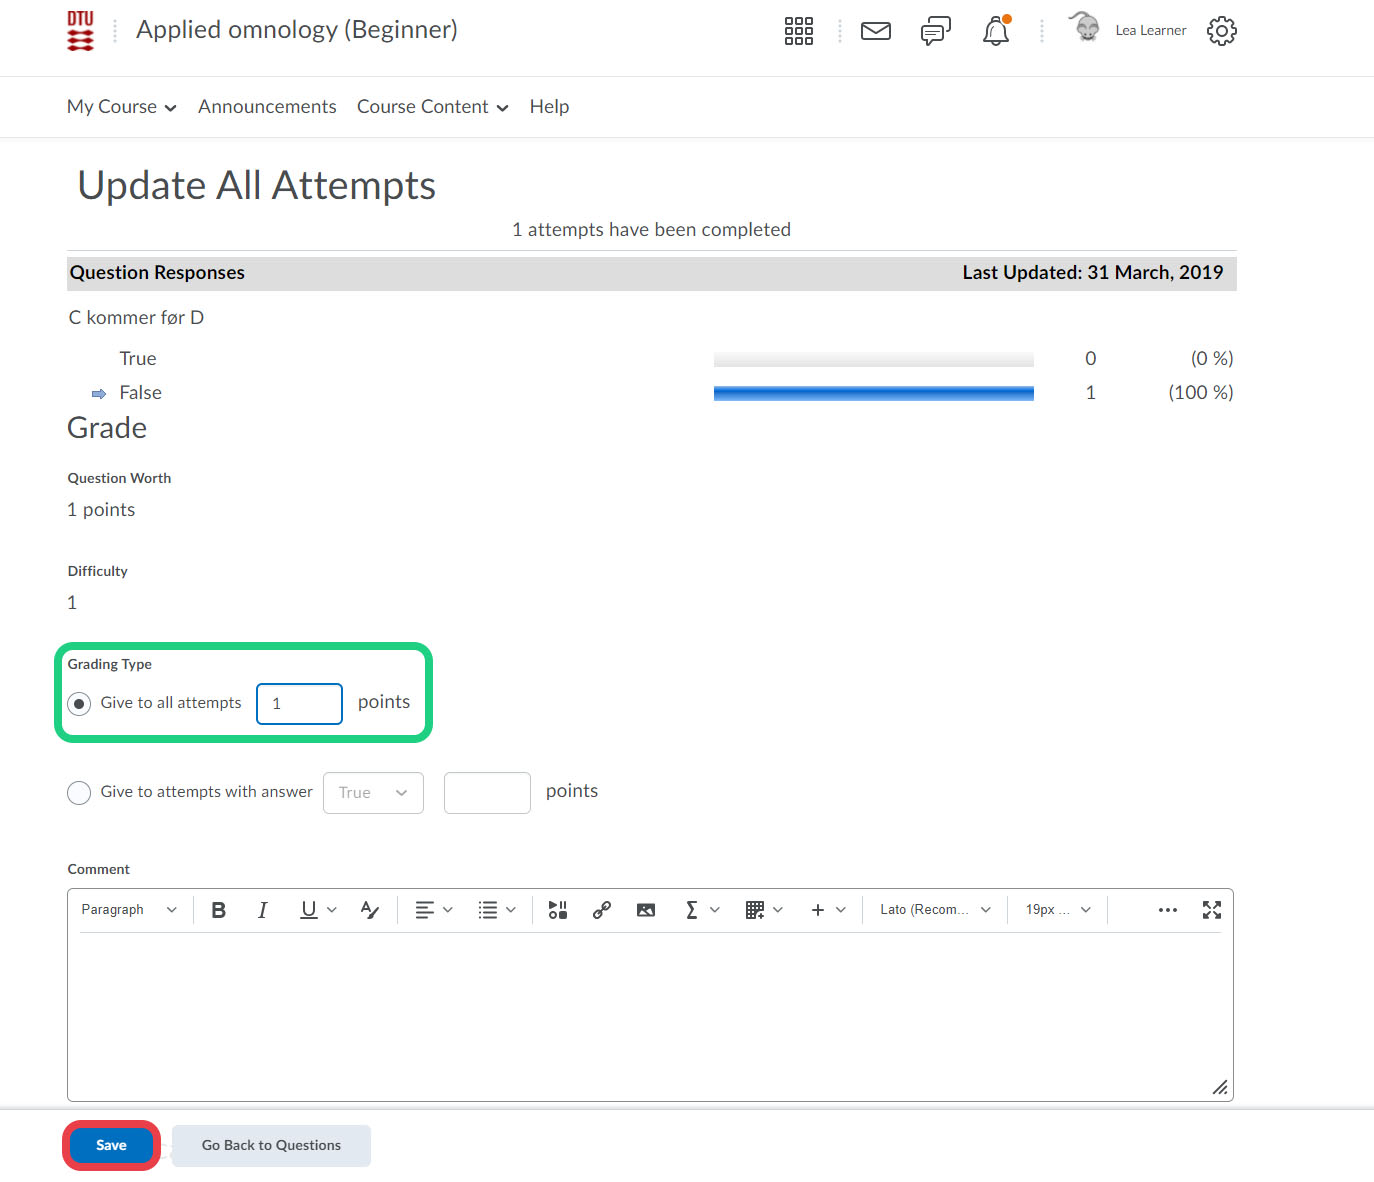1374x1182 pixels.
Task: Open message alerts envelope icon
Action: (x=875, y=31)
